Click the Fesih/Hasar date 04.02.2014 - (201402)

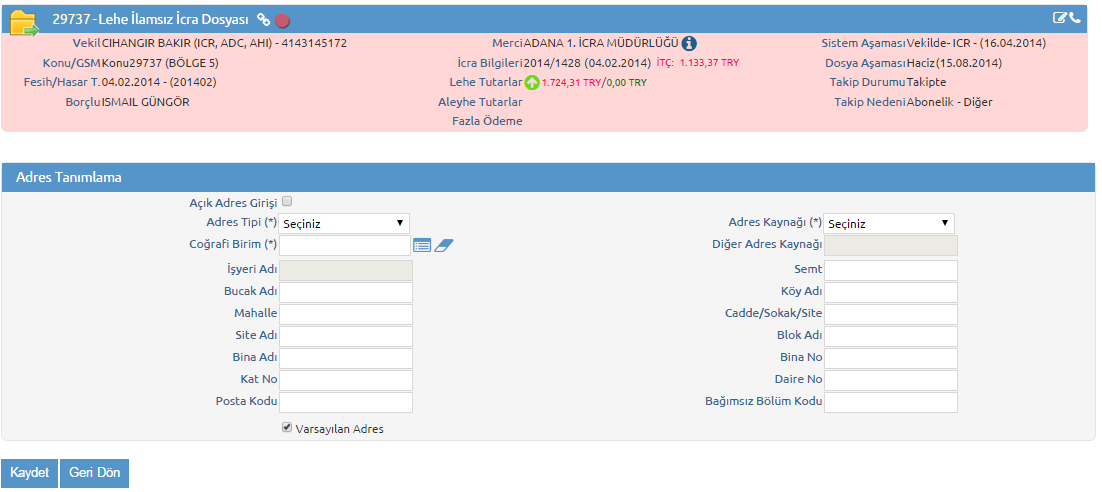point(159,82)
